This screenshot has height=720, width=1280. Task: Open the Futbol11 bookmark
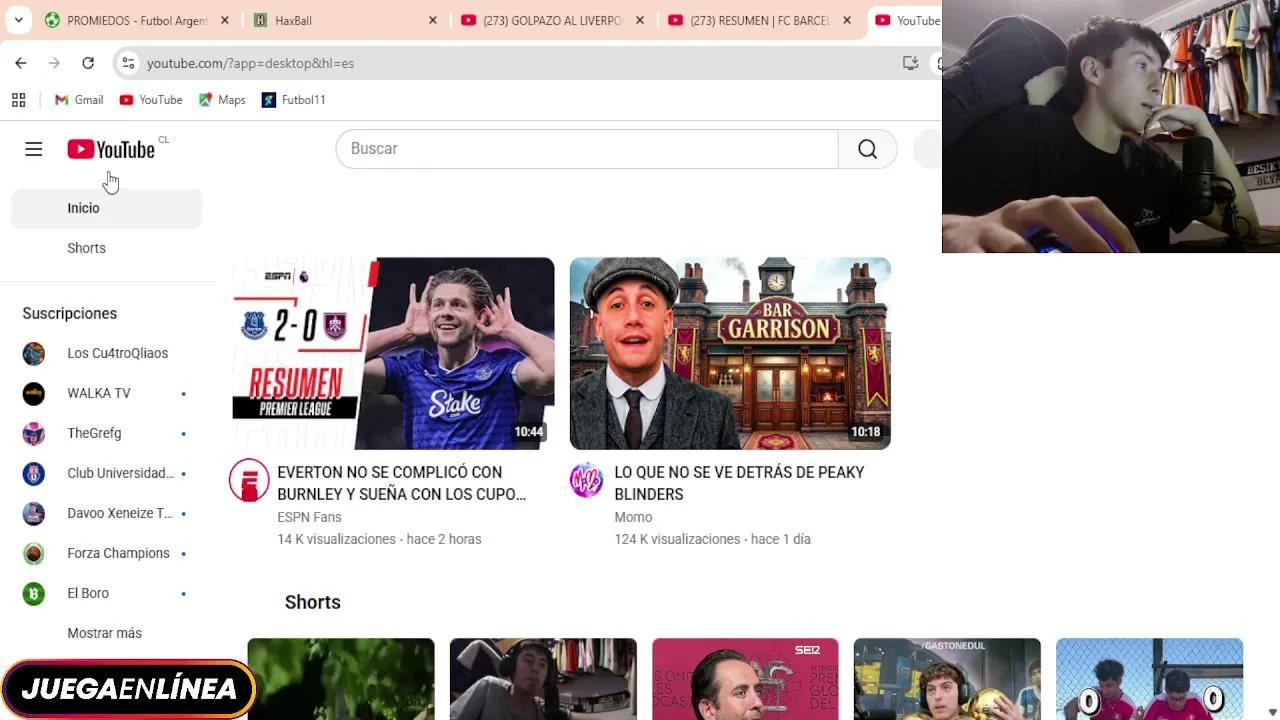pyautogui.click(x=294, y=100)
